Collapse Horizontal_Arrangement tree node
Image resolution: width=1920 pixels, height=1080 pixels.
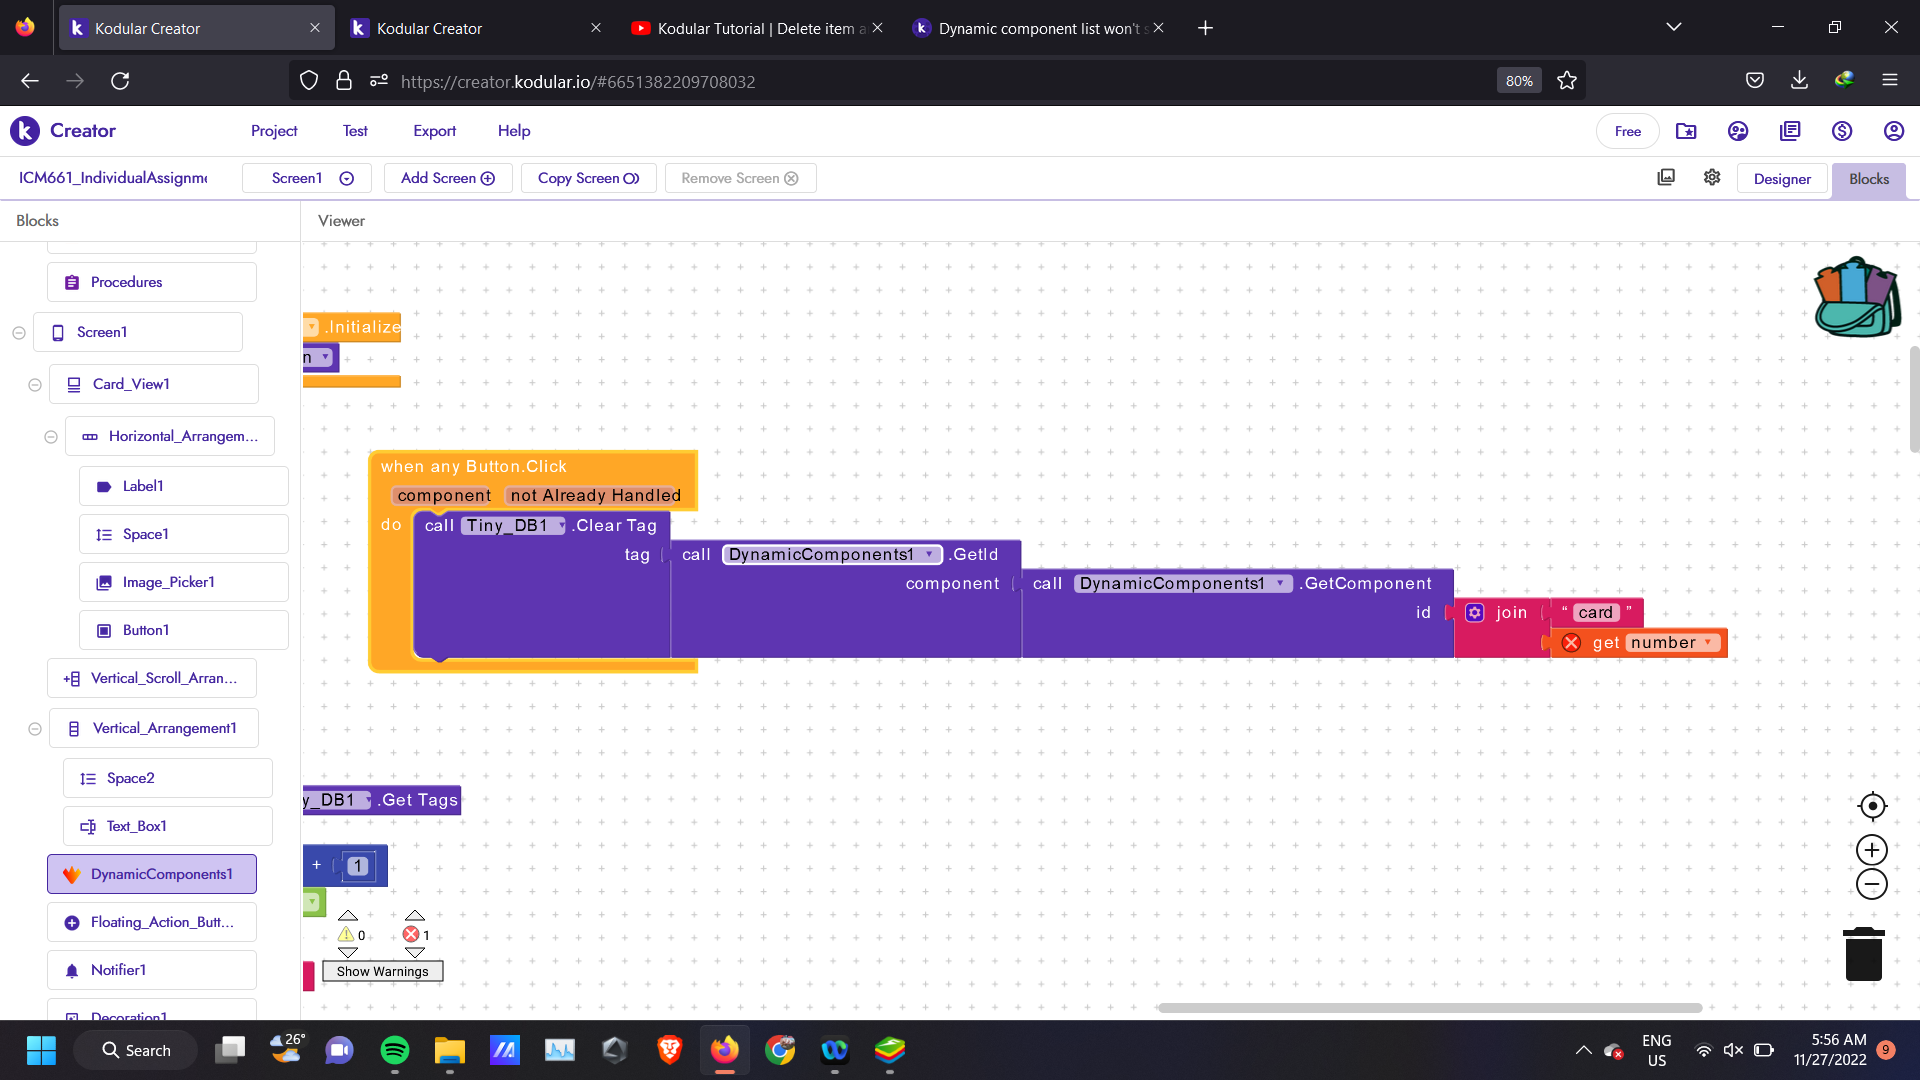(x=51, y=437)
